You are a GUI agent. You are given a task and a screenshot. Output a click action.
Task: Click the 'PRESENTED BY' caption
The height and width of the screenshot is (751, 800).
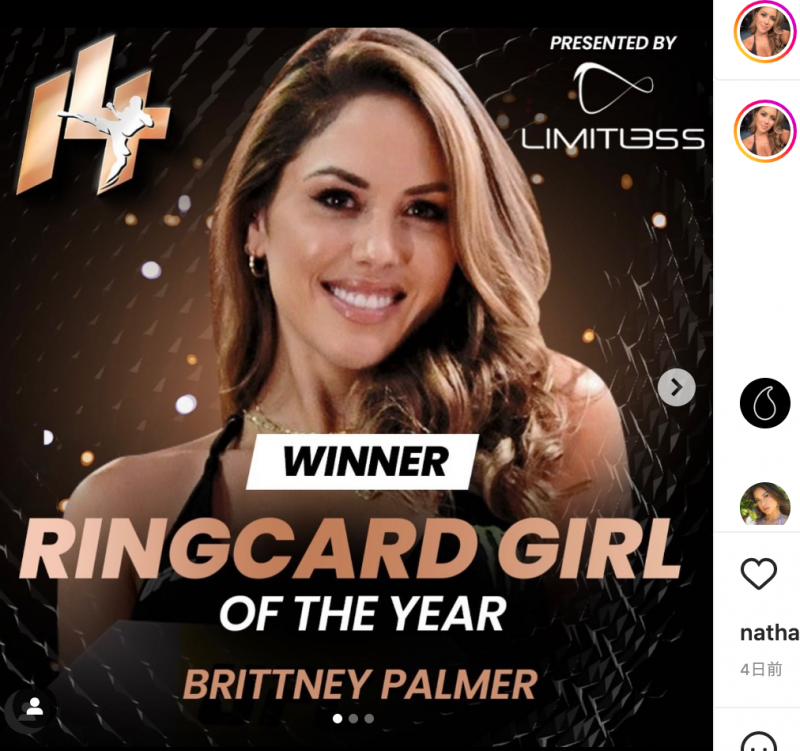pyautogui.click(x=613, y=43)
